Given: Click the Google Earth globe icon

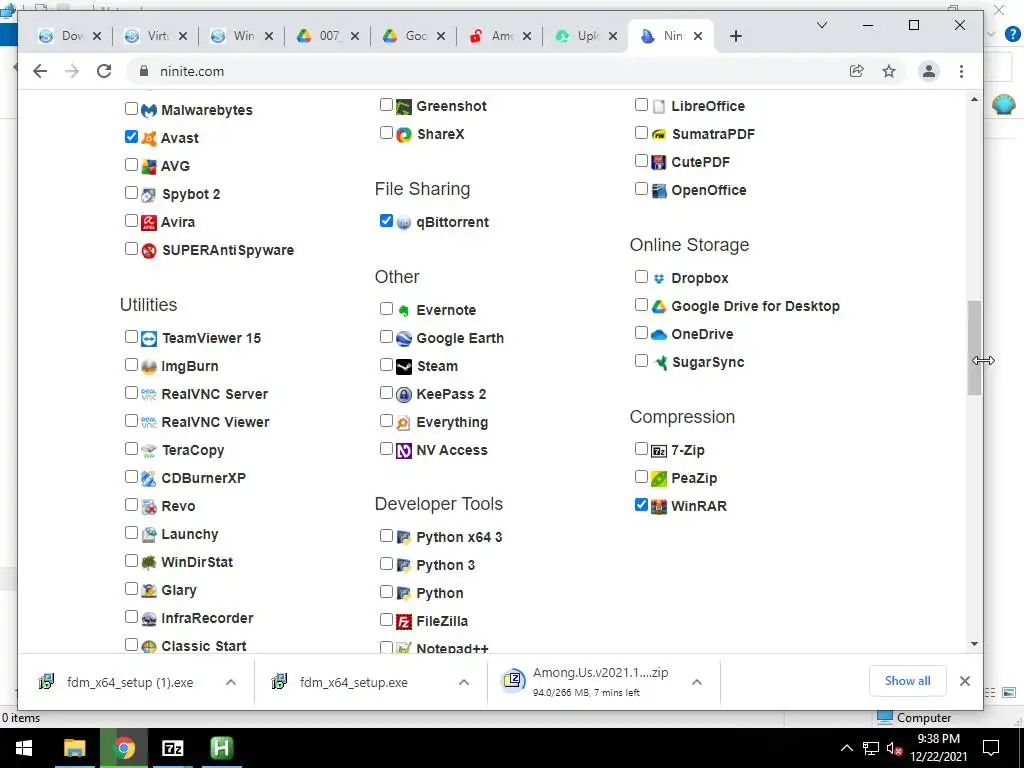Looking at the screenshot, I should point(404,338).
